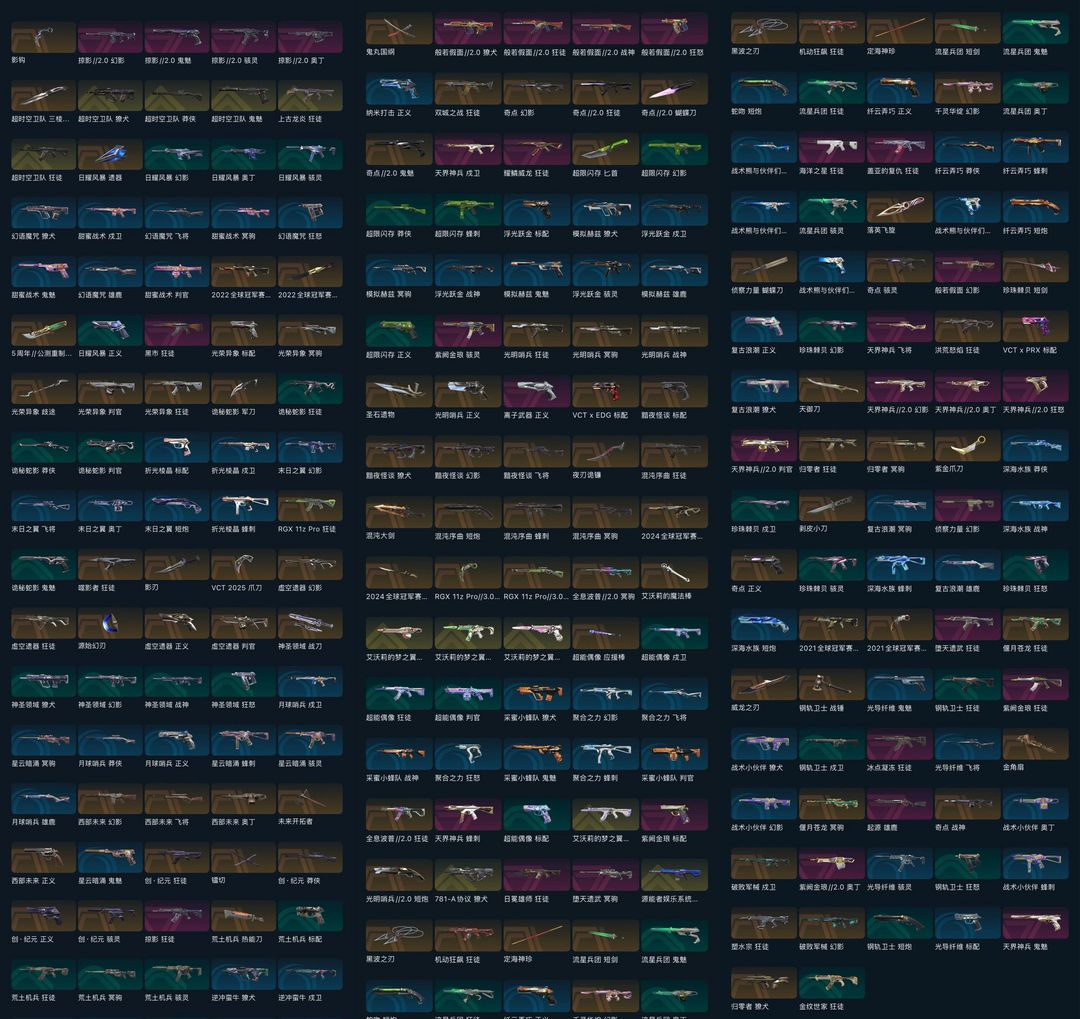Open the 采蜜小蜂队 獠犬 thumbnail
1080x1019 pixels.
pos(537,694)
